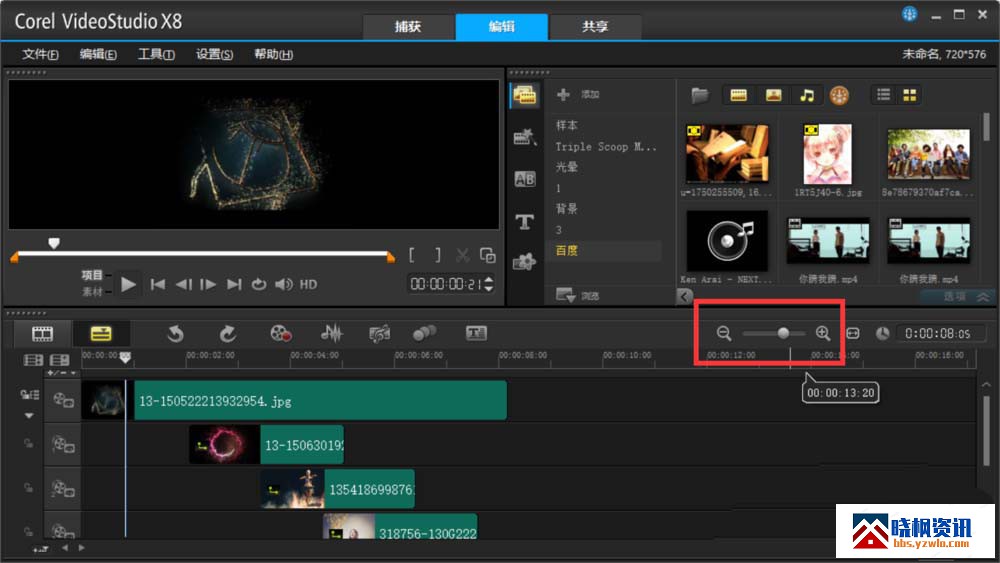Click the Undo arrow in timeline toolbar
Screen dimensions: 1000x563
click(176, 334)
